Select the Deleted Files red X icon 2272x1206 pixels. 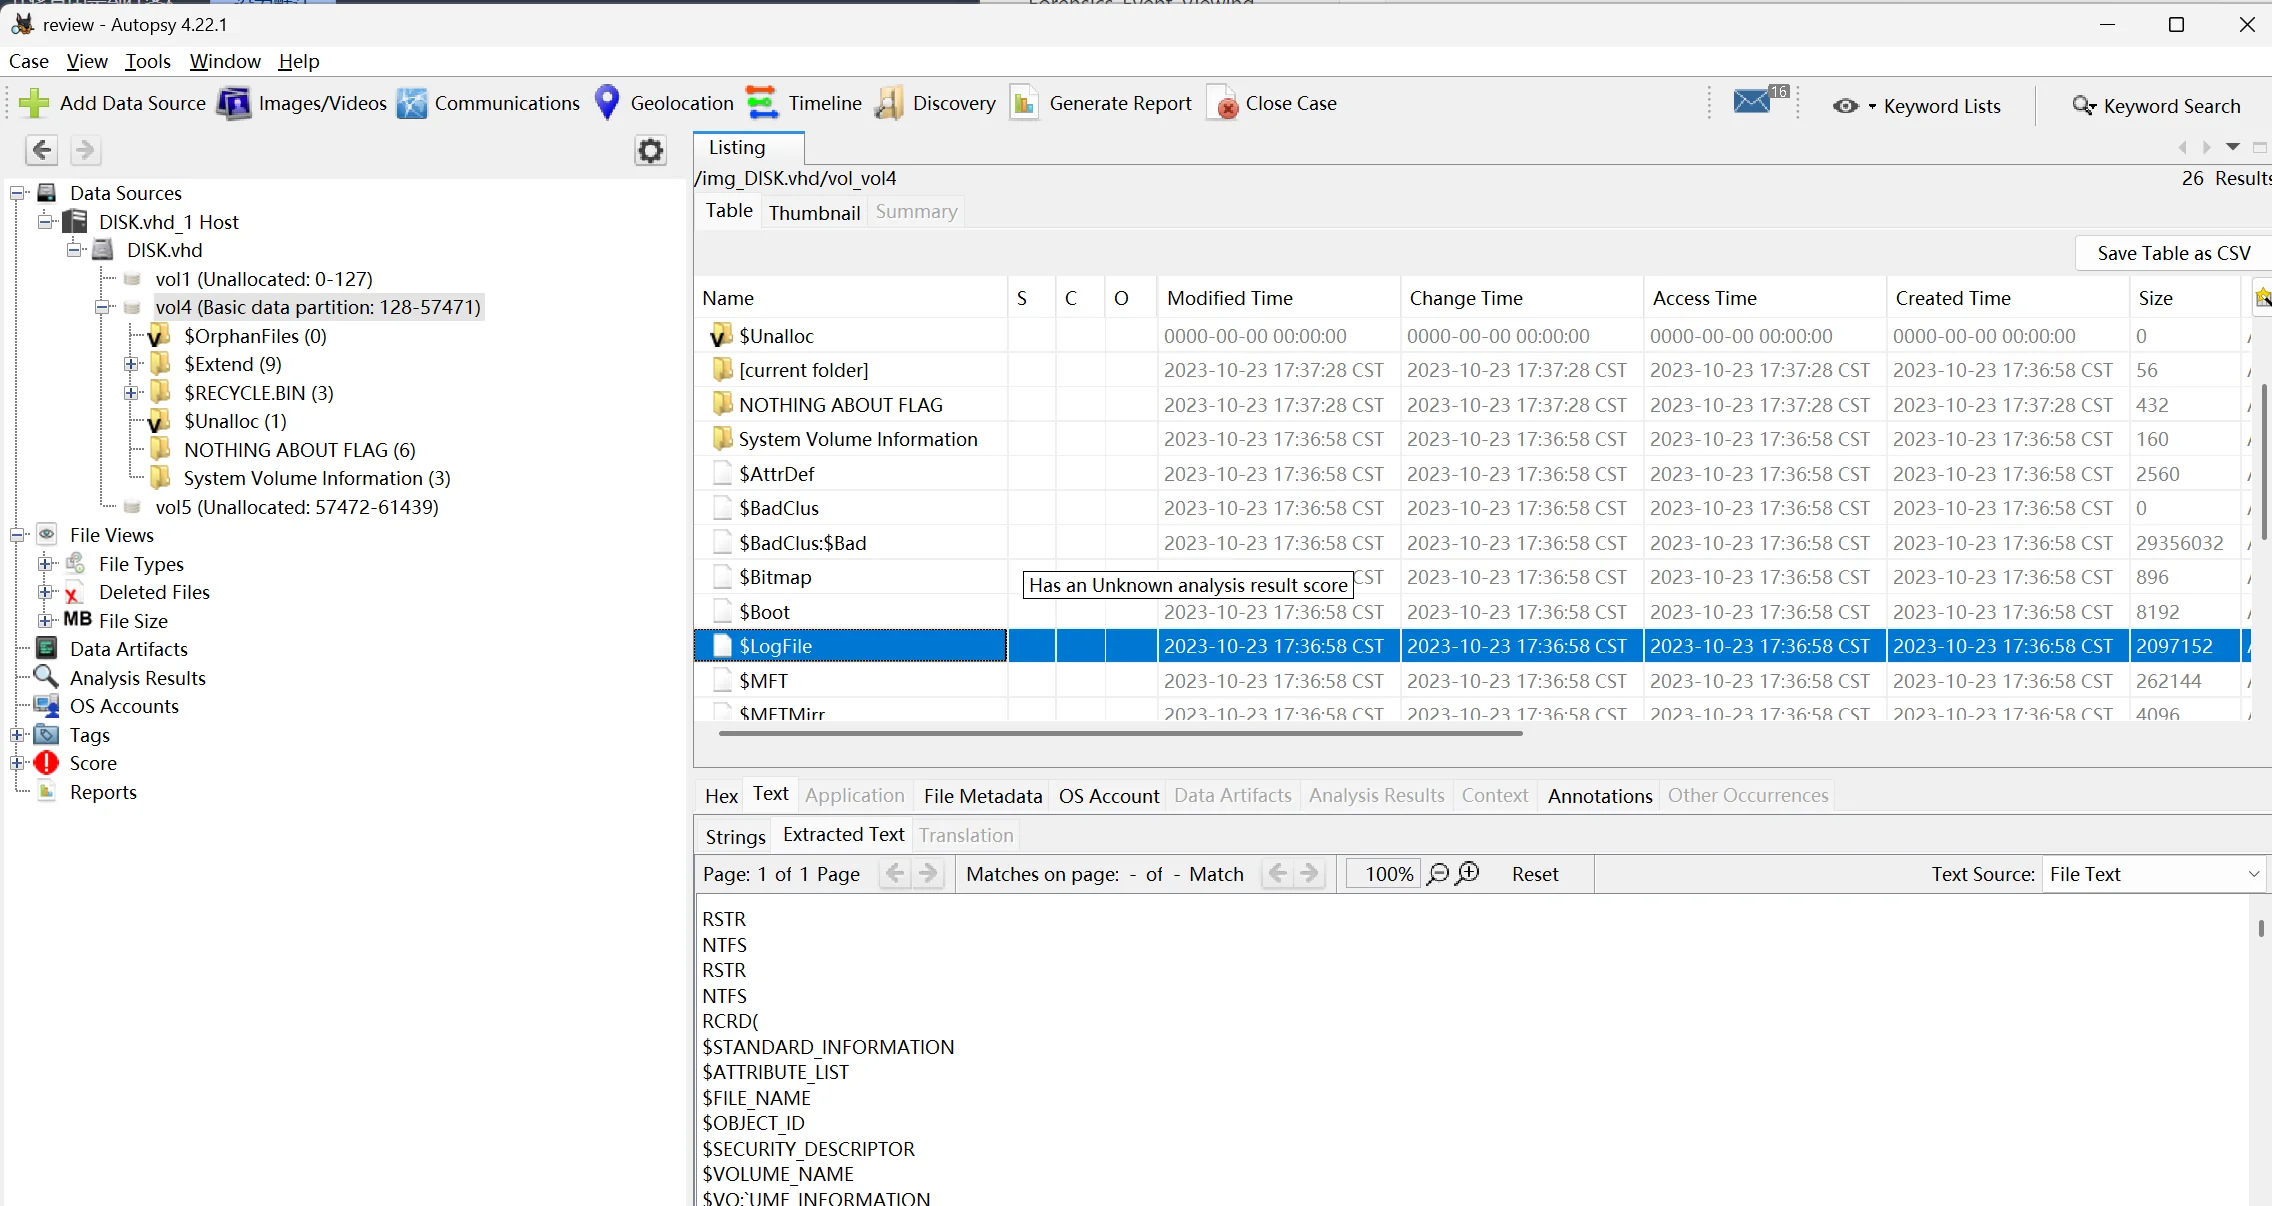pyautogui.click(x=73, y=593)
